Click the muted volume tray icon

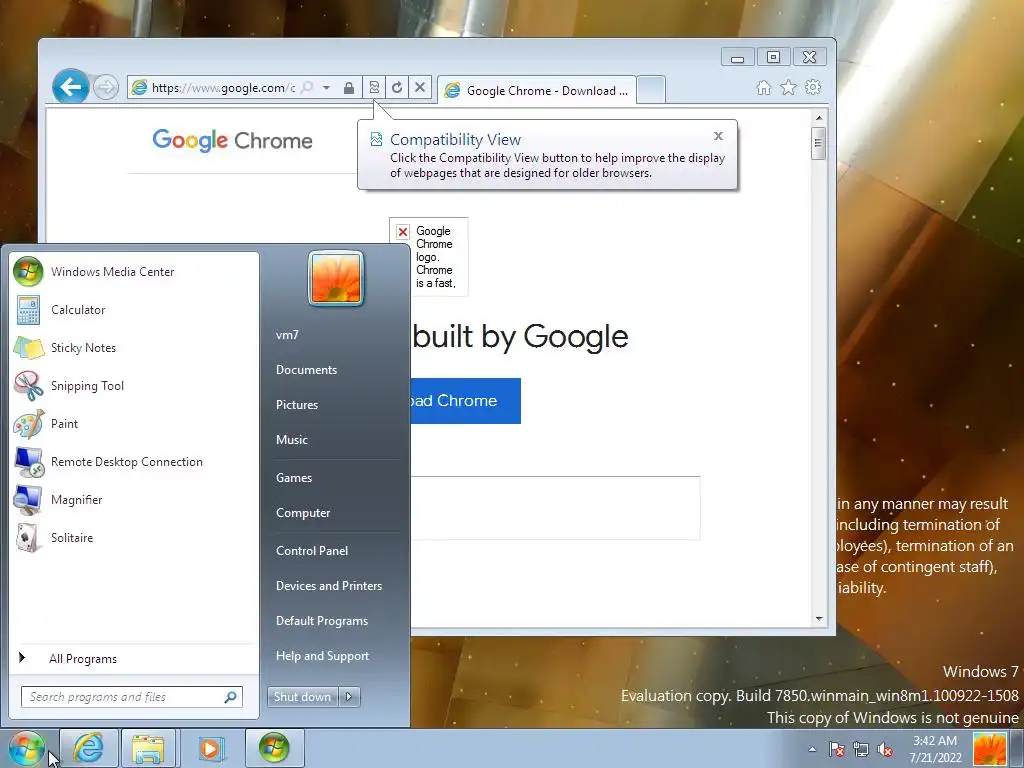coord(885,749)
